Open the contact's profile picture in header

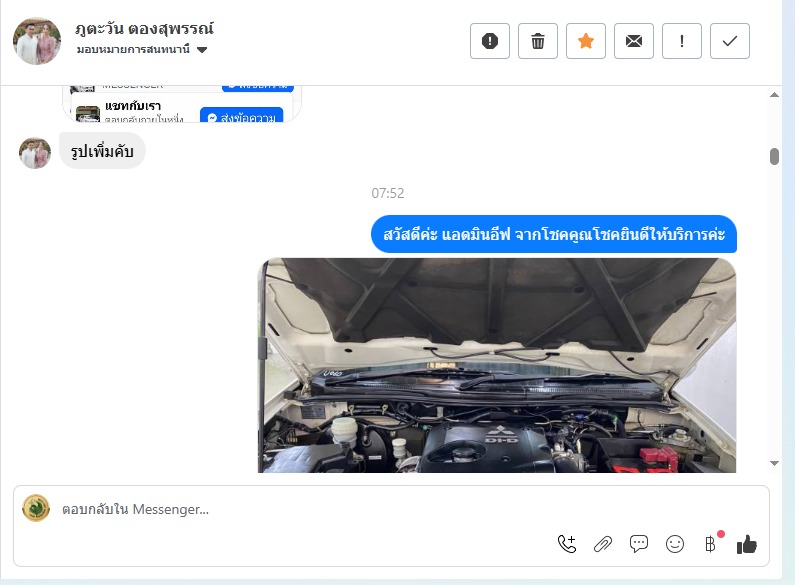(37, 42)
